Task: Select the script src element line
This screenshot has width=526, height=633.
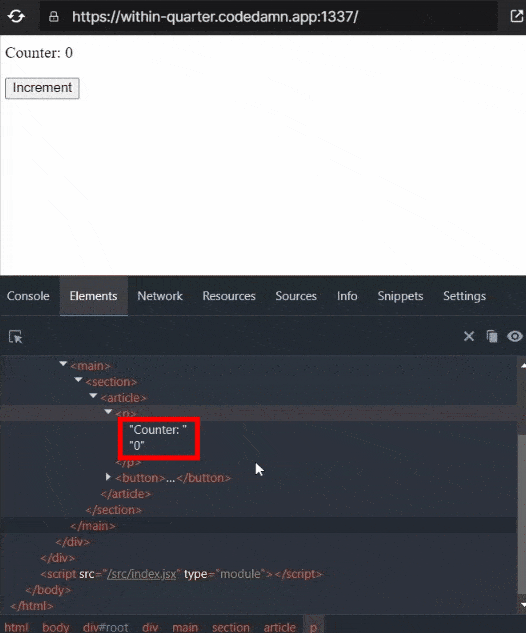Action: tap(181, 574)
